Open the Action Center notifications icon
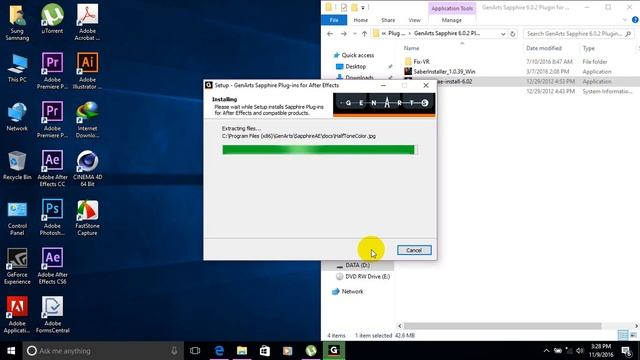Image resolution: width=640 pixels, height=360 pixels. click(x=627, y=351)
